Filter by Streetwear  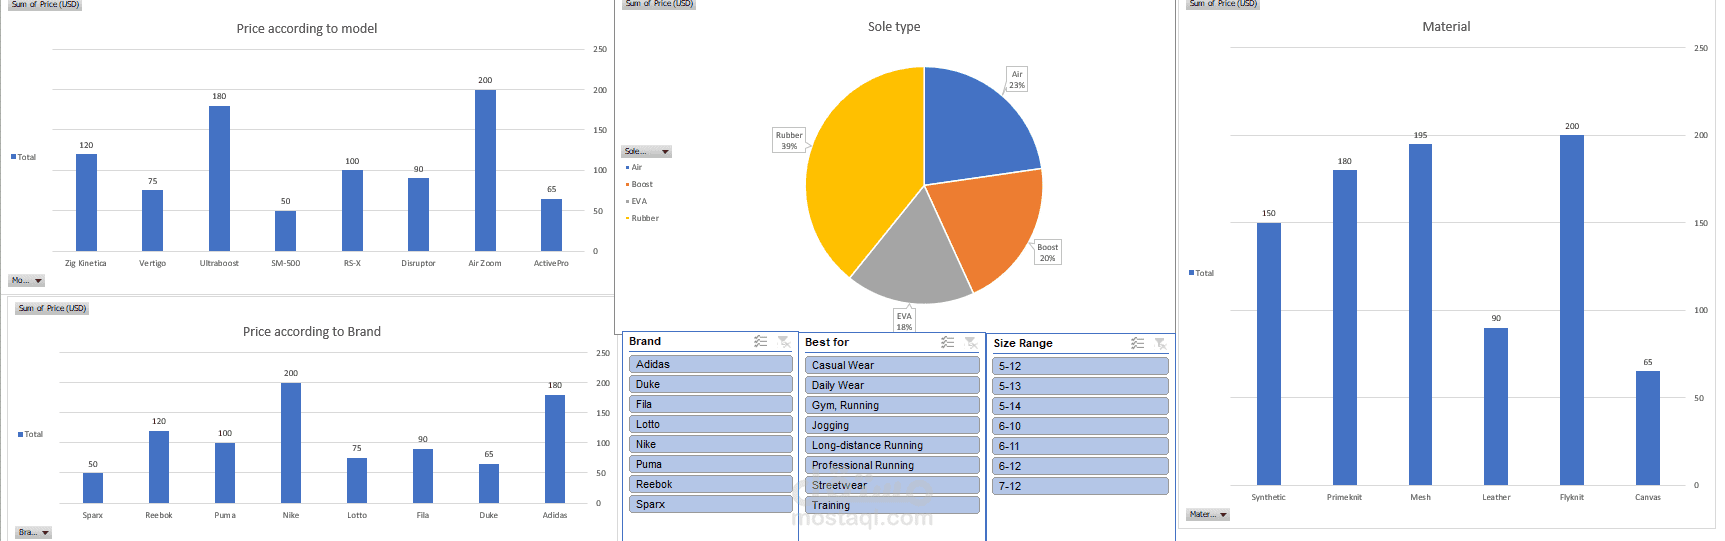click(x=892, y=485)
